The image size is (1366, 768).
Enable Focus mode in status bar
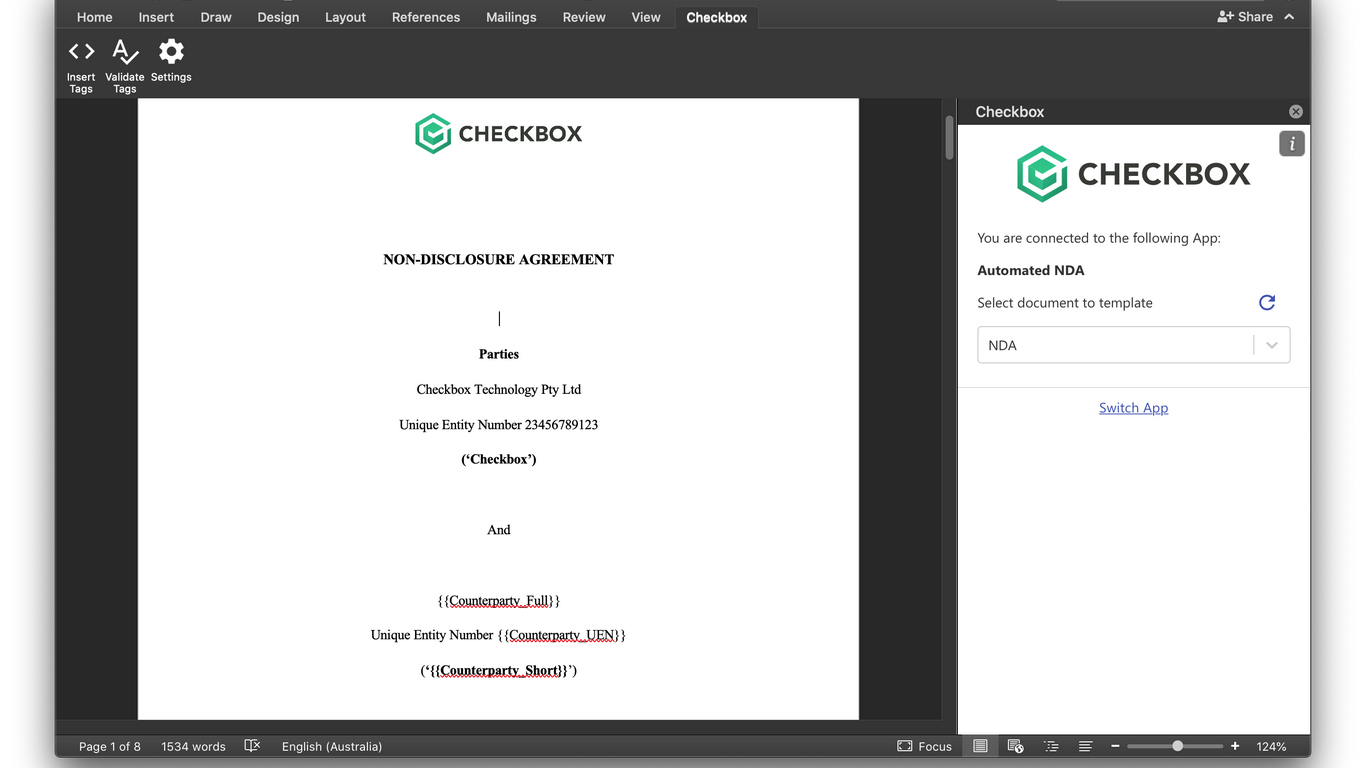tap(924, 746)
